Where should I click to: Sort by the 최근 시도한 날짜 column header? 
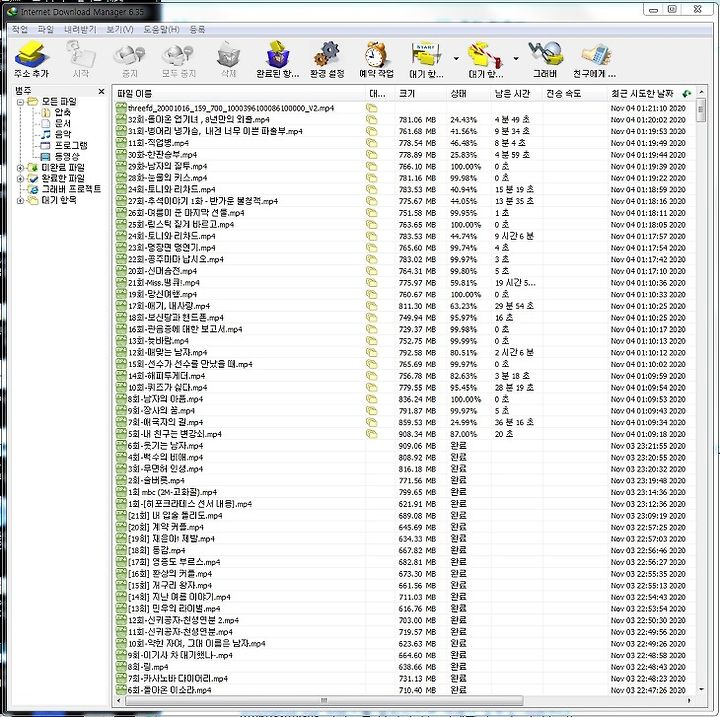tap(651, 93)
